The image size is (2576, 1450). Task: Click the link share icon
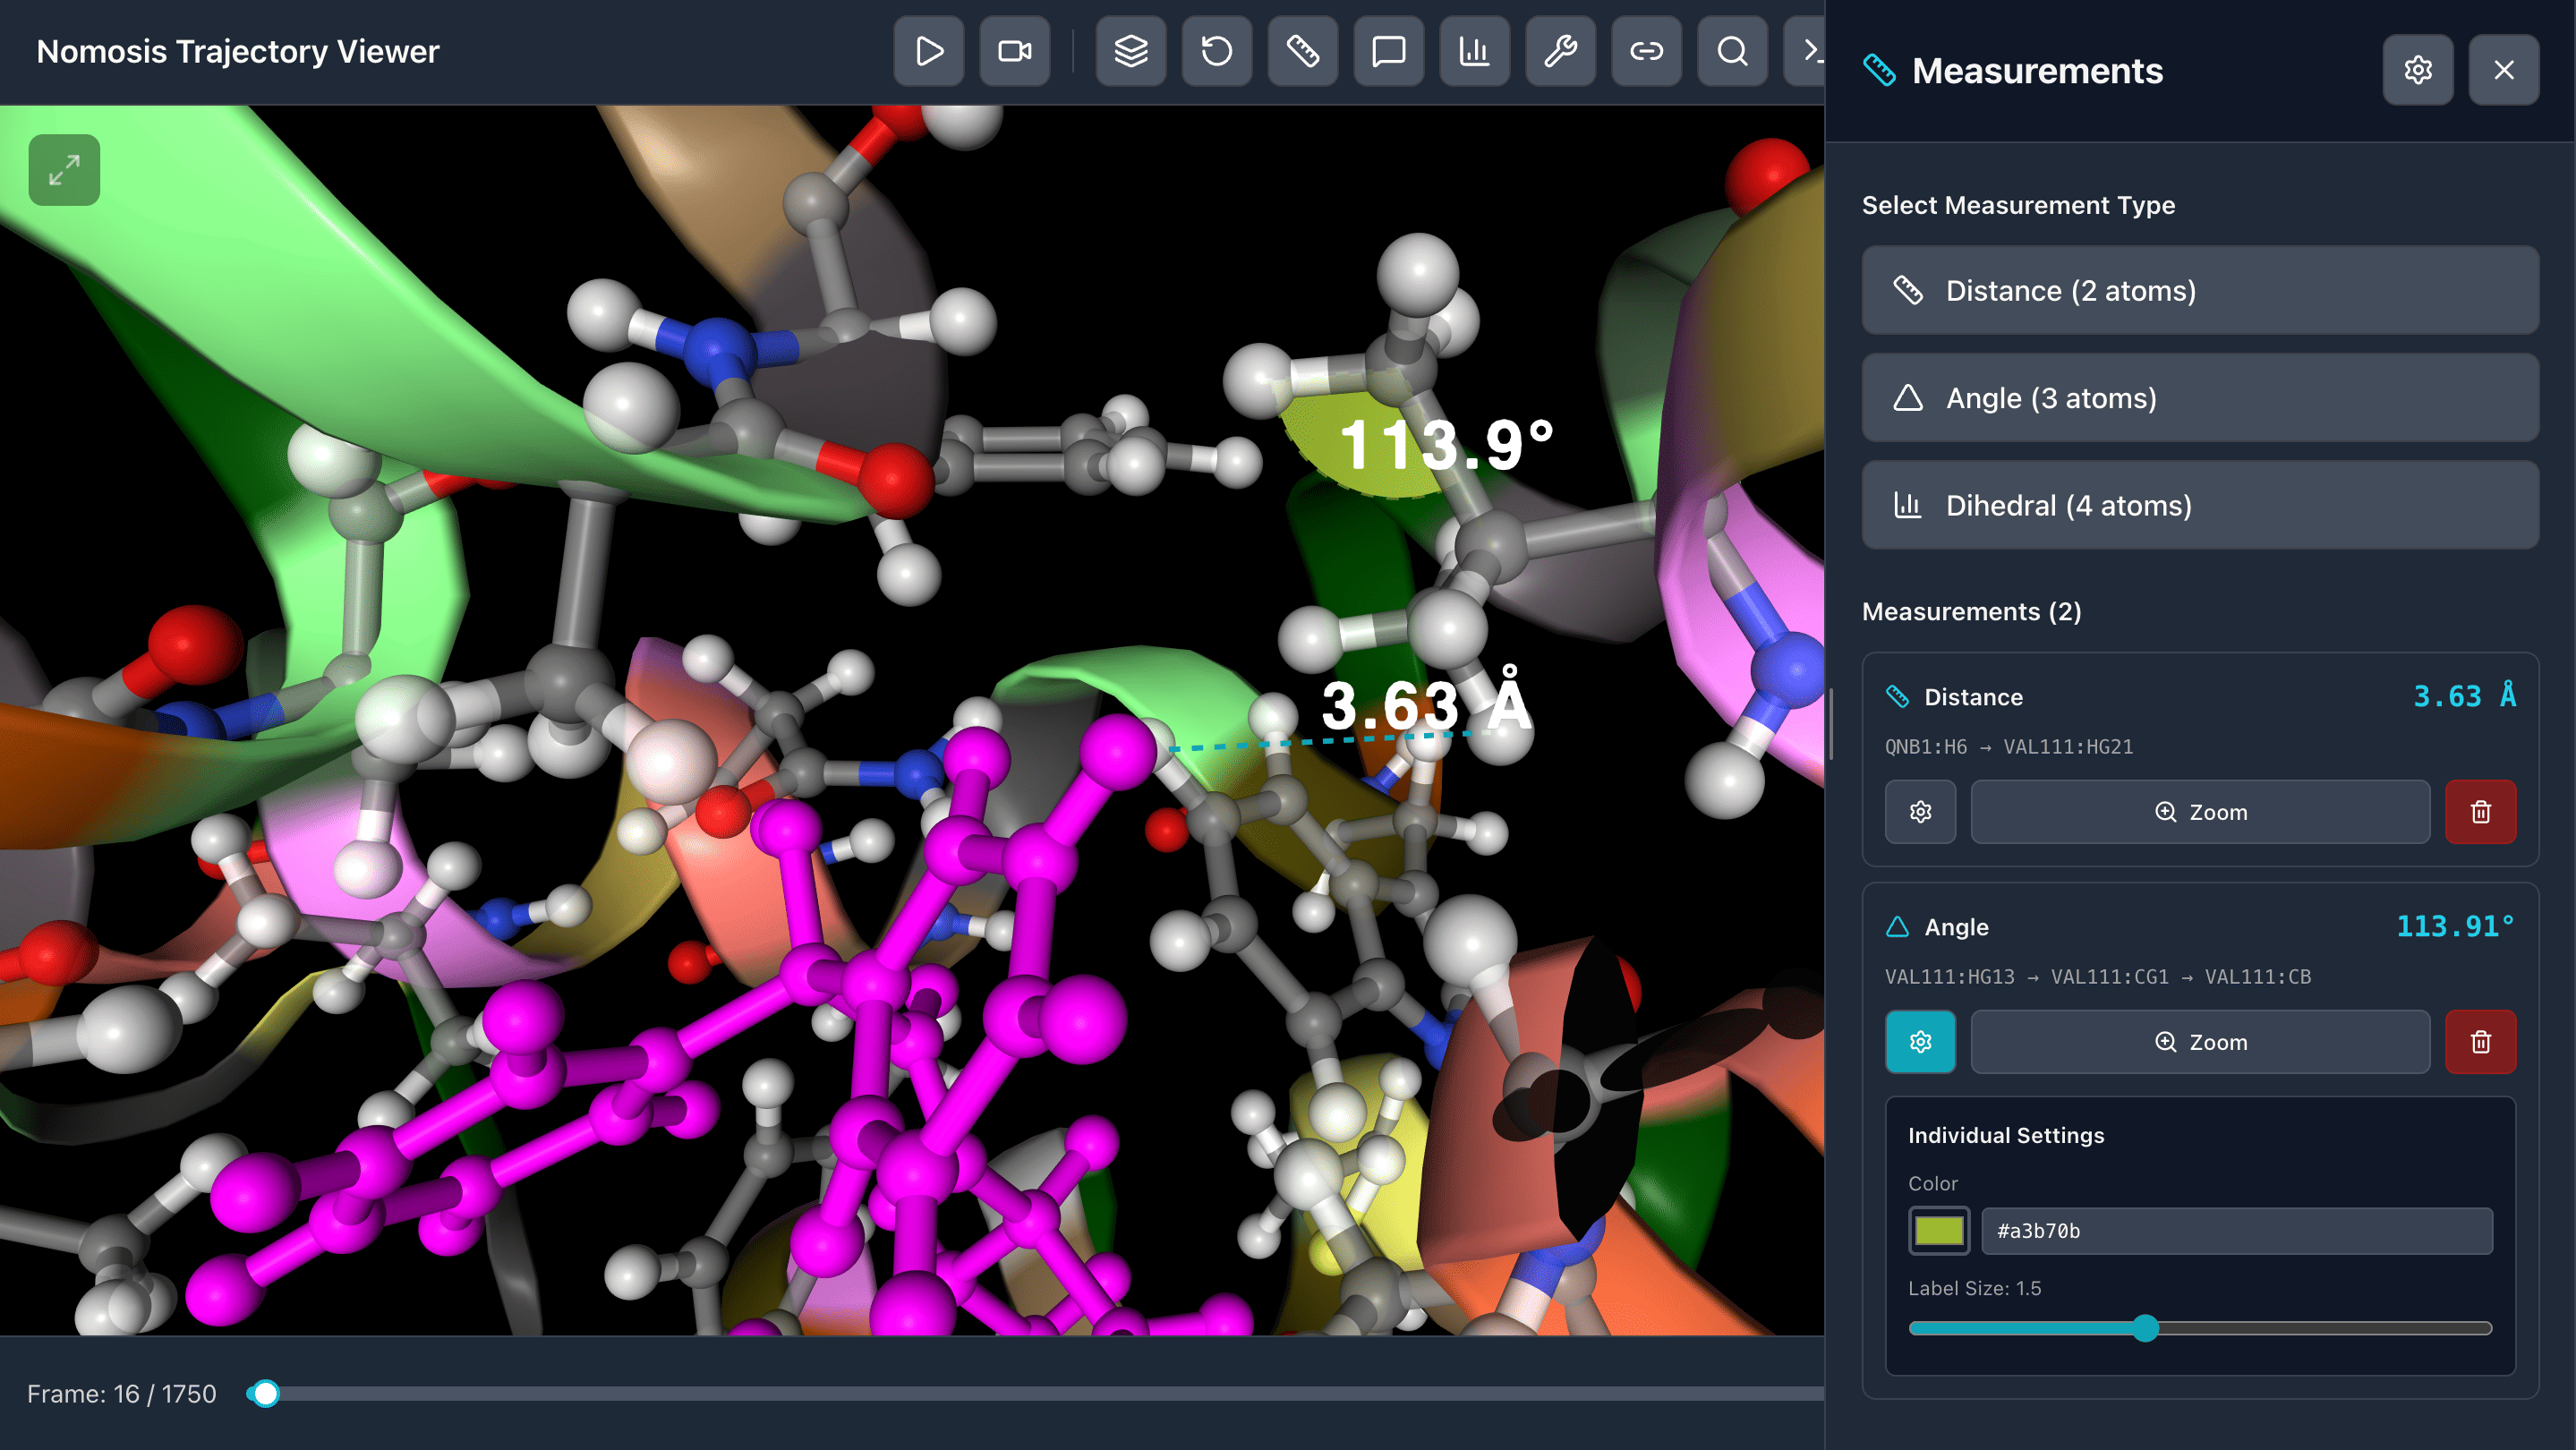[x=1646, y=51]
